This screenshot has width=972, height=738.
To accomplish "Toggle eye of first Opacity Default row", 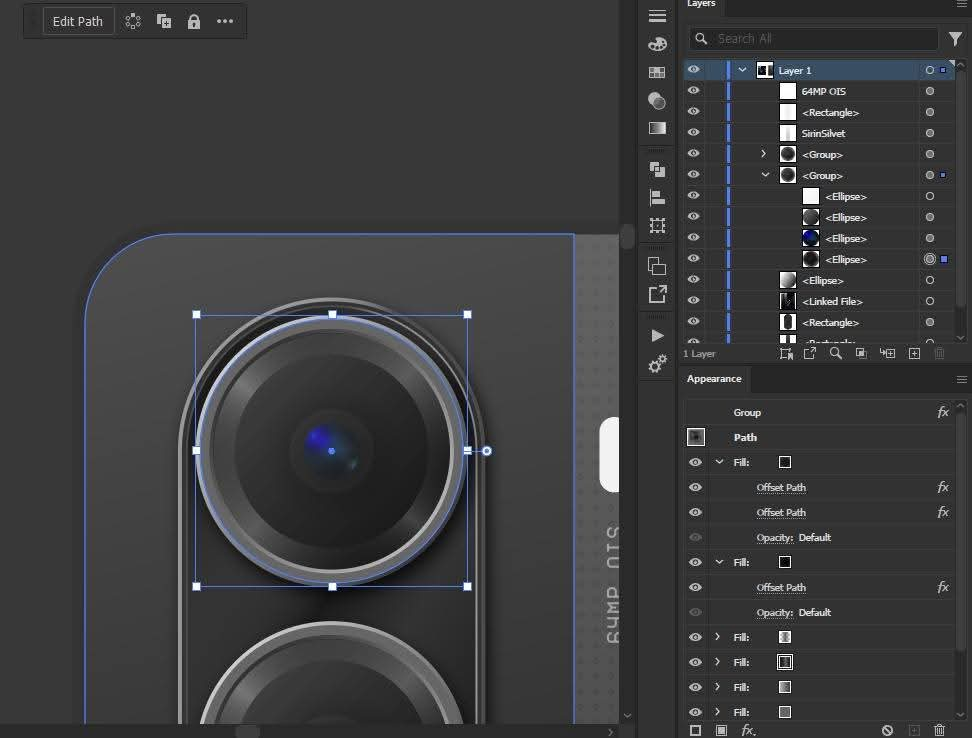I will (x=696, y=537).
